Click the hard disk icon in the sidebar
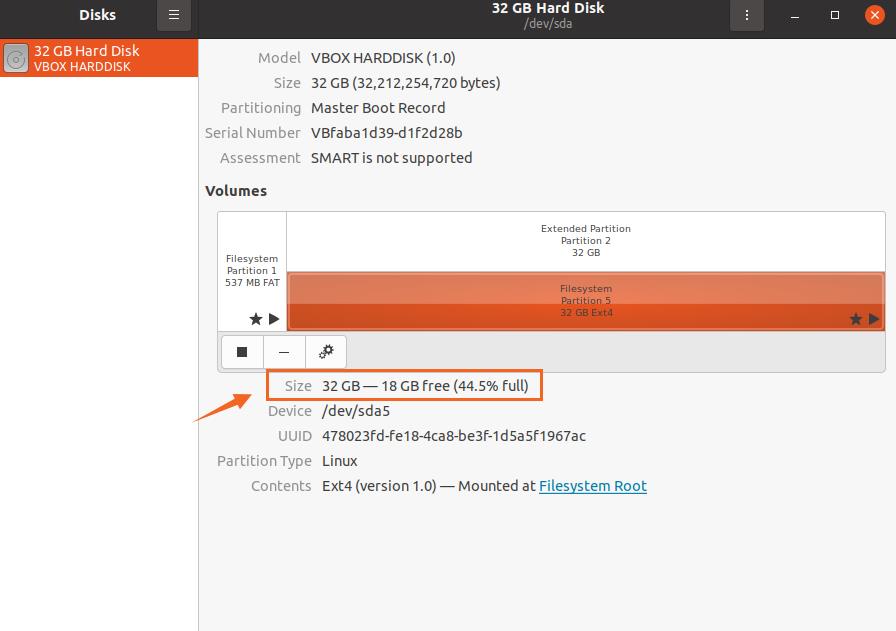Viewport: 896px width, 631px height. point(16,58)
